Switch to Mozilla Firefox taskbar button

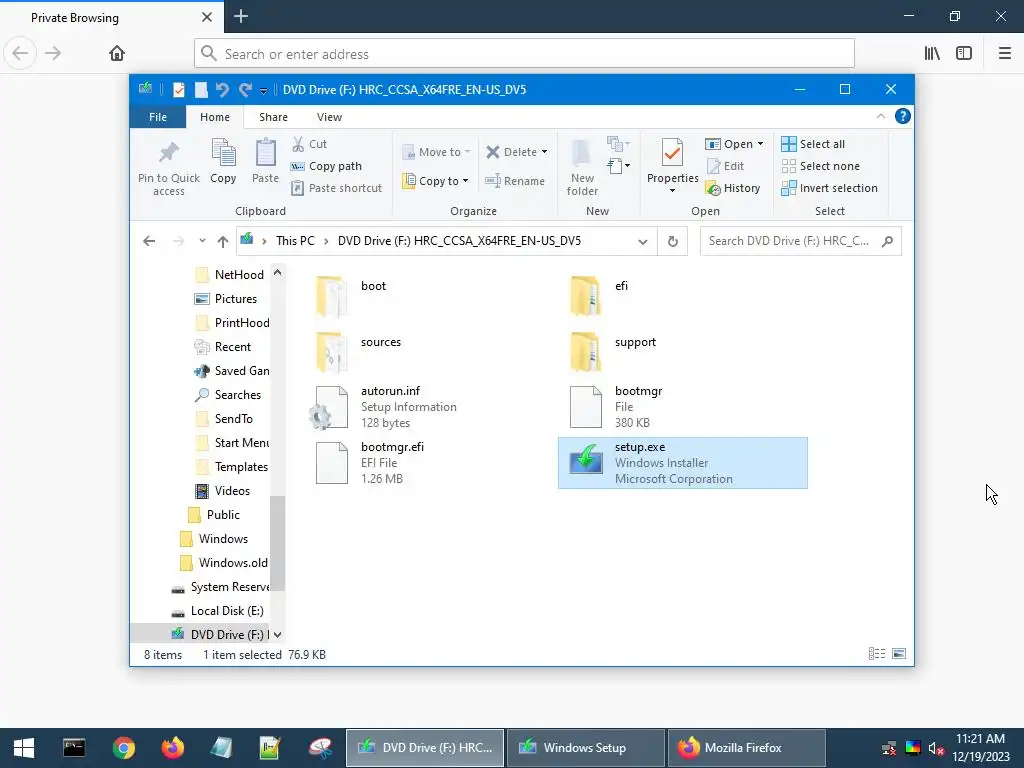coord(745,748)
